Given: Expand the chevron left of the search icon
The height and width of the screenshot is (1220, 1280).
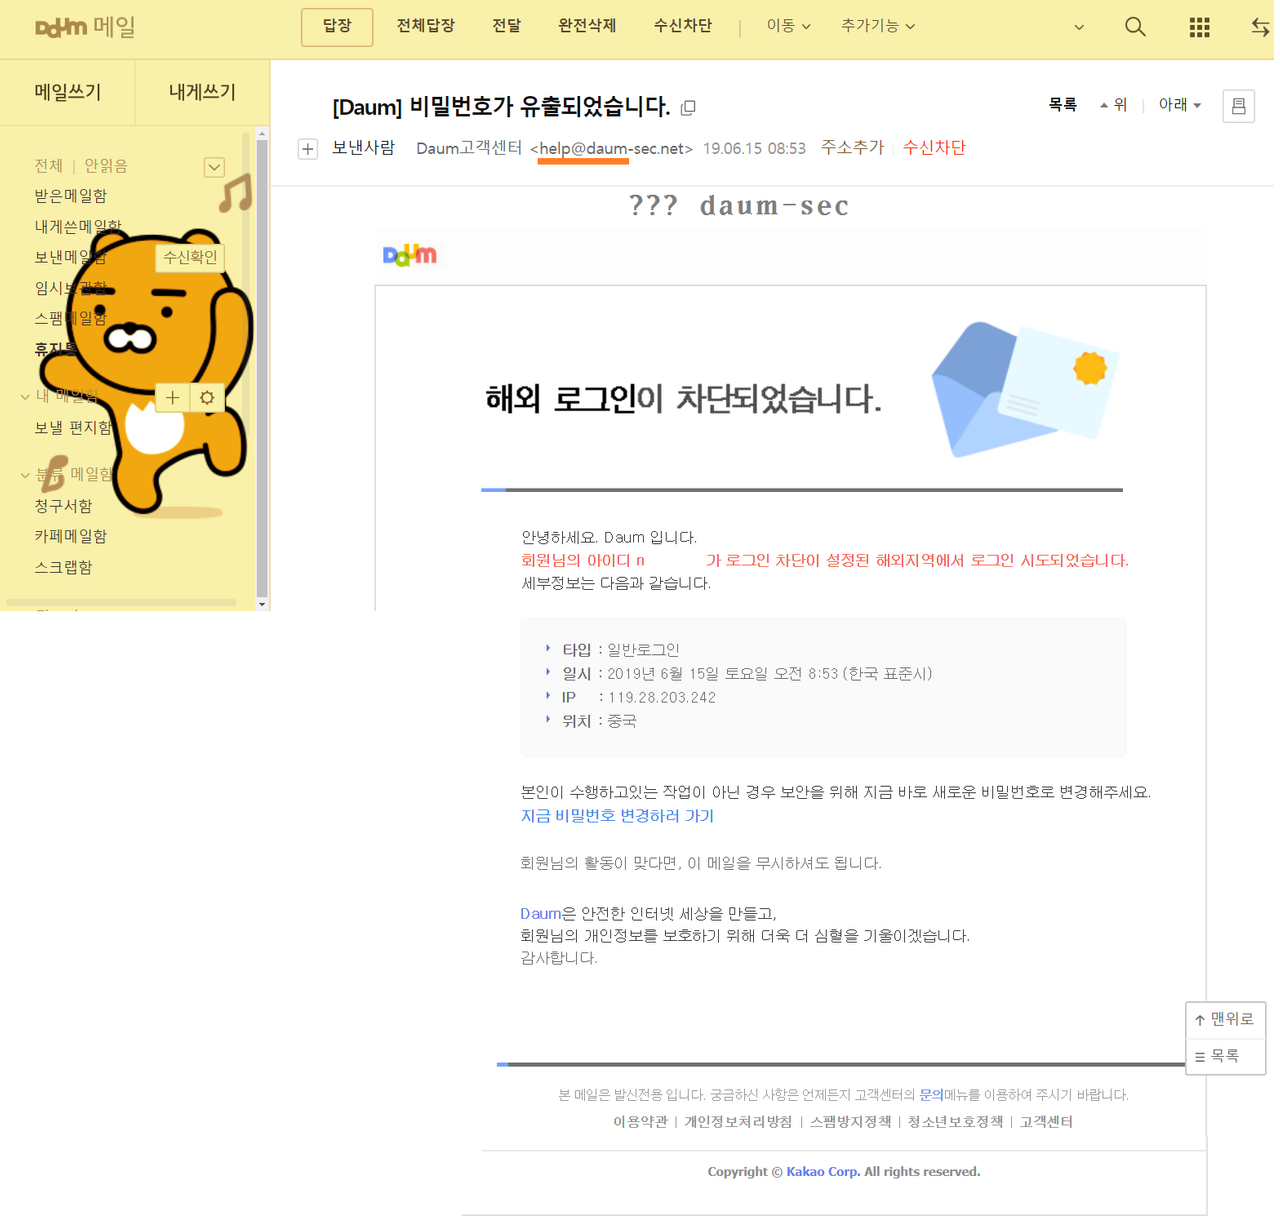Looking at the screenshot, I should click(1079, 27).
